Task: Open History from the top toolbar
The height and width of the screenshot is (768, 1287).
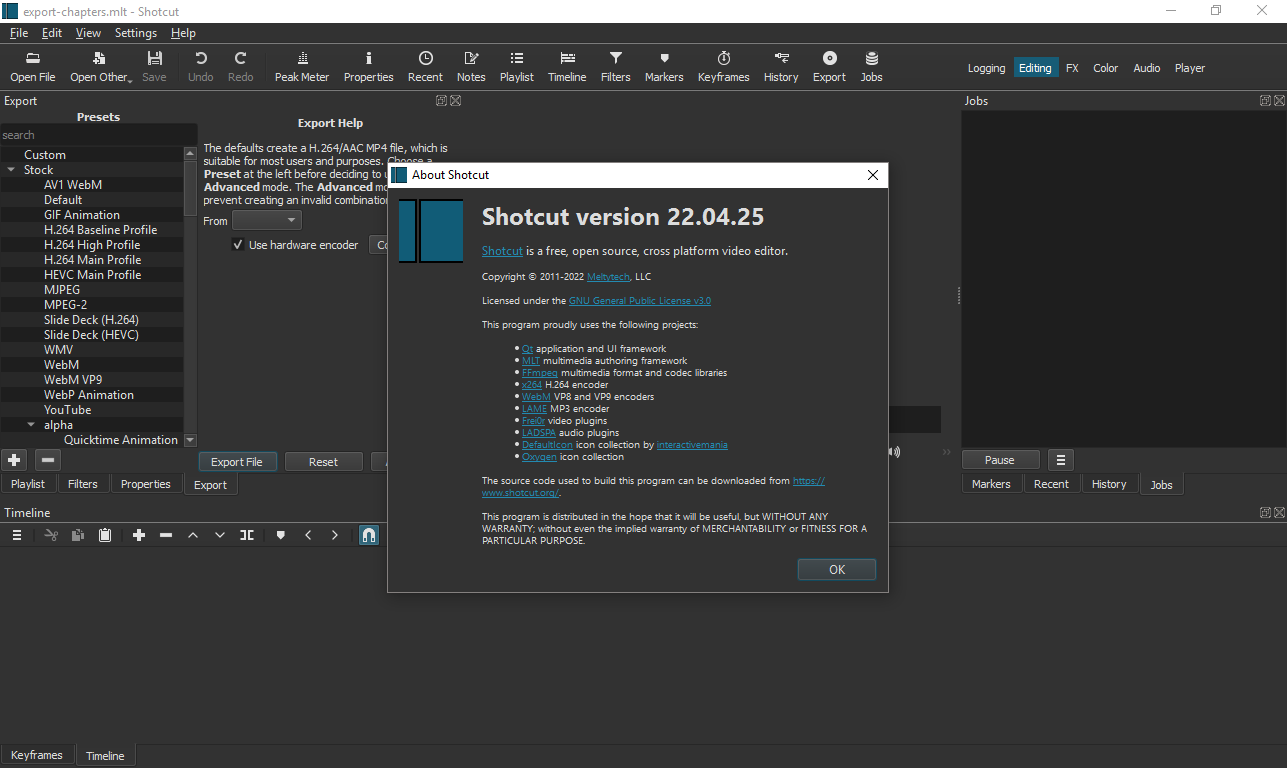Action: pyautogui.click(x=781, y=66)
